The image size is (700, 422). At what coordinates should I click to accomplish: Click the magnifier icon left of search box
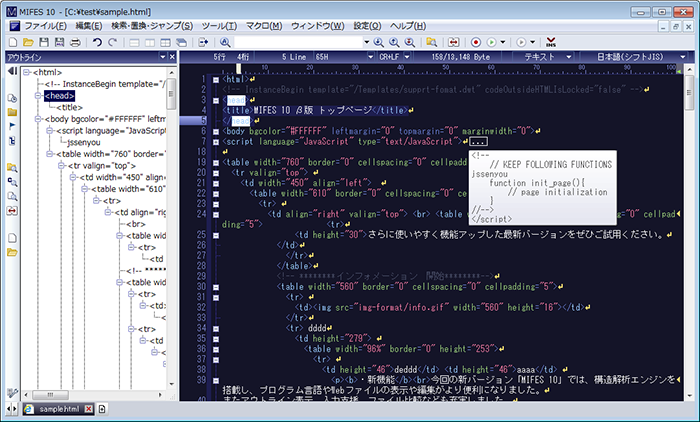[224, 42]
